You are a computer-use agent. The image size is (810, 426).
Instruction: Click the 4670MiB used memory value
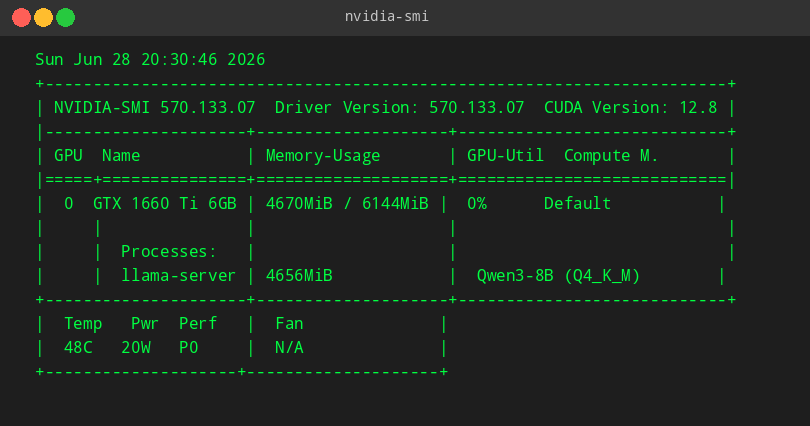[x=299, y=203]
